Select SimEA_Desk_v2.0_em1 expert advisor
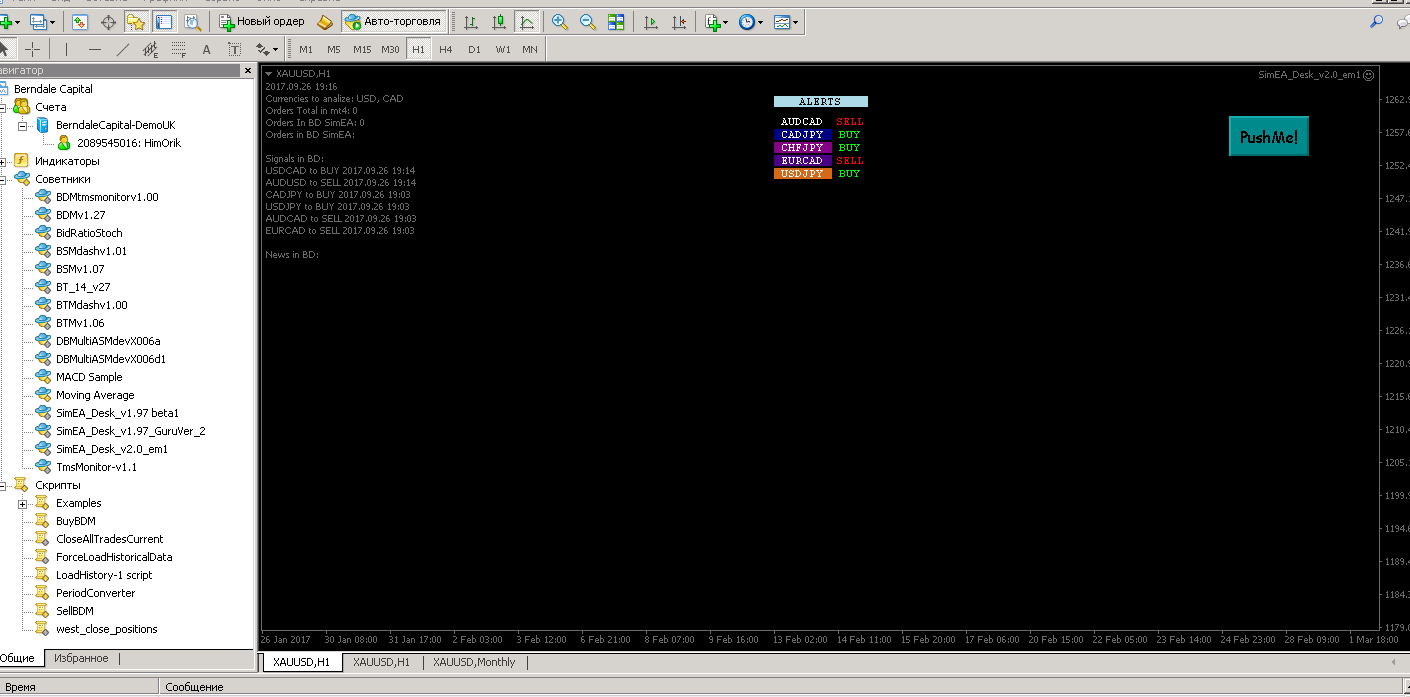This screenshot has width=1410, height=697. pyautogui.click(x=112, y=449)
